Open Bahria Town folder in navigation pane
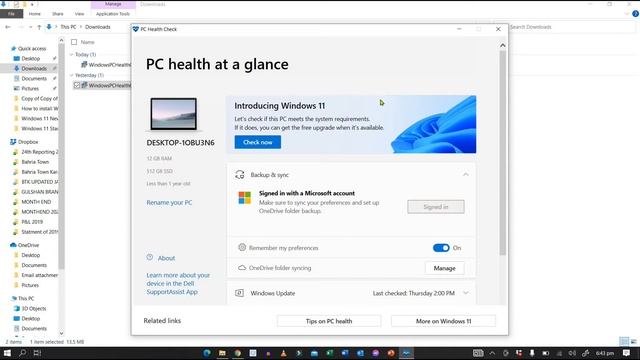This screenshot has width=640, height=360. (x=35, y=162)
